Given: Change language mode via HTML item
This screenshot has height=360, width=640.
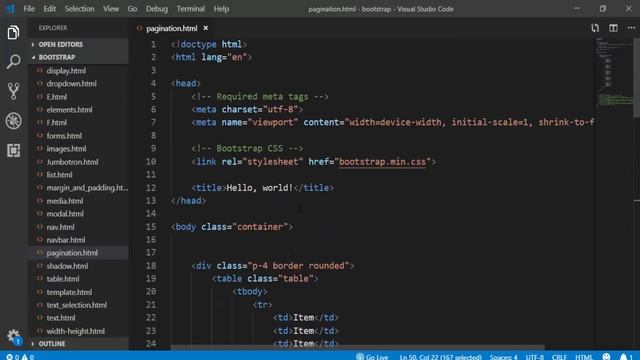Looking at the screenshot, I should (x=584, y=357).
